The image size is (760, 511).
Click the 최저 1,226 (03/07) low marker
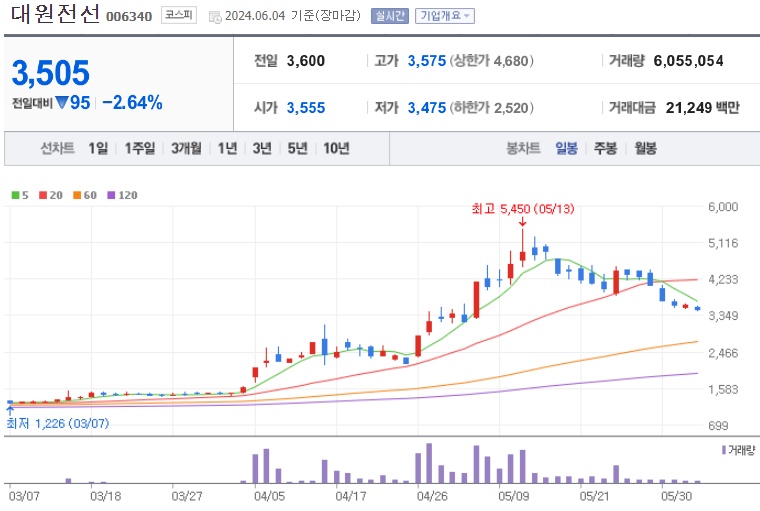[x=58, y=423]
